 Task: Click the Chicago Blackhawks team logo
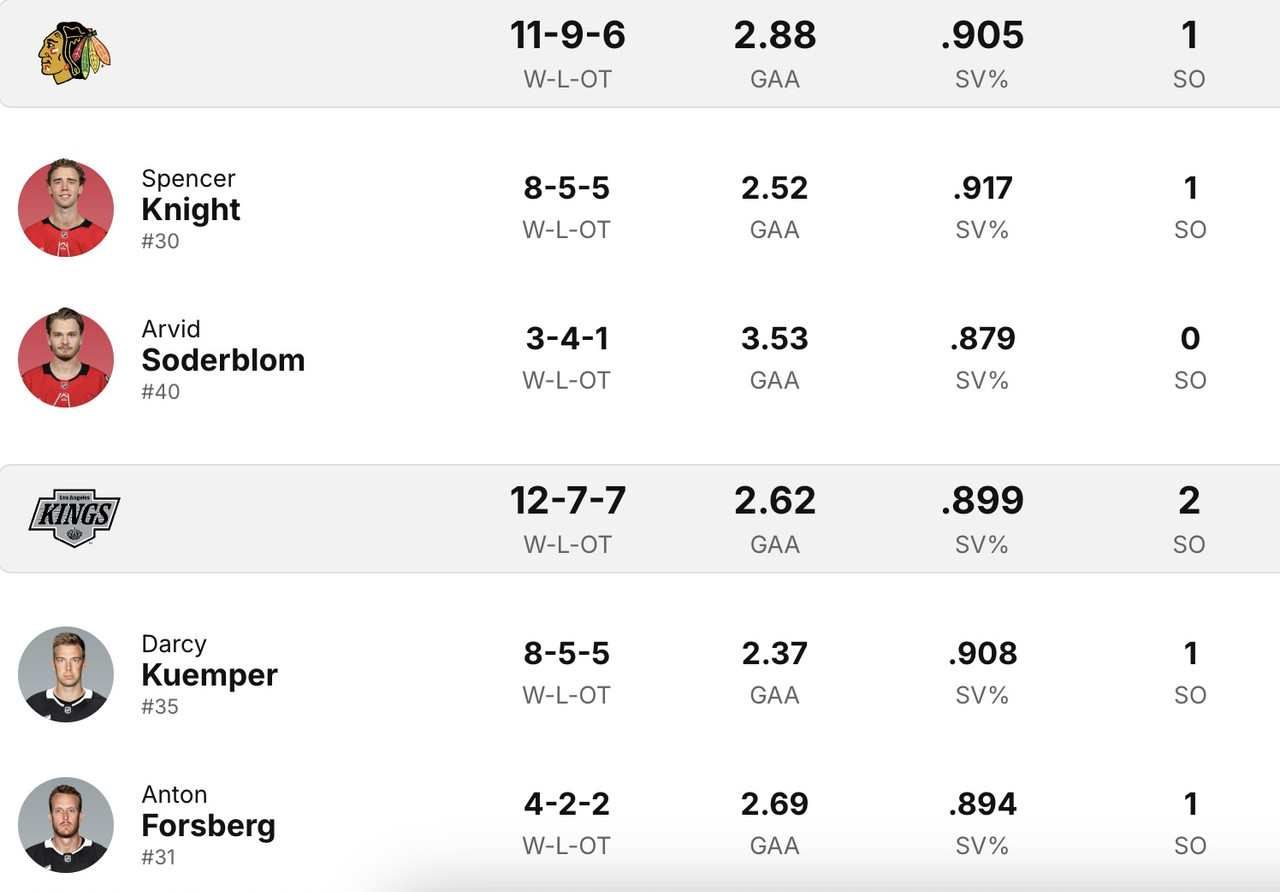pyautogui.click(x=74, y=52)
